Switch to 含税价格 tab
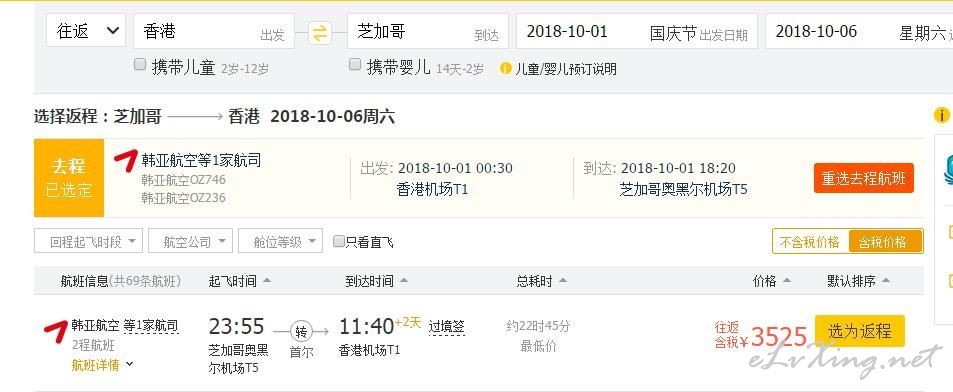The height and width of the screenshot is (392, 953). tap(885, 242)
